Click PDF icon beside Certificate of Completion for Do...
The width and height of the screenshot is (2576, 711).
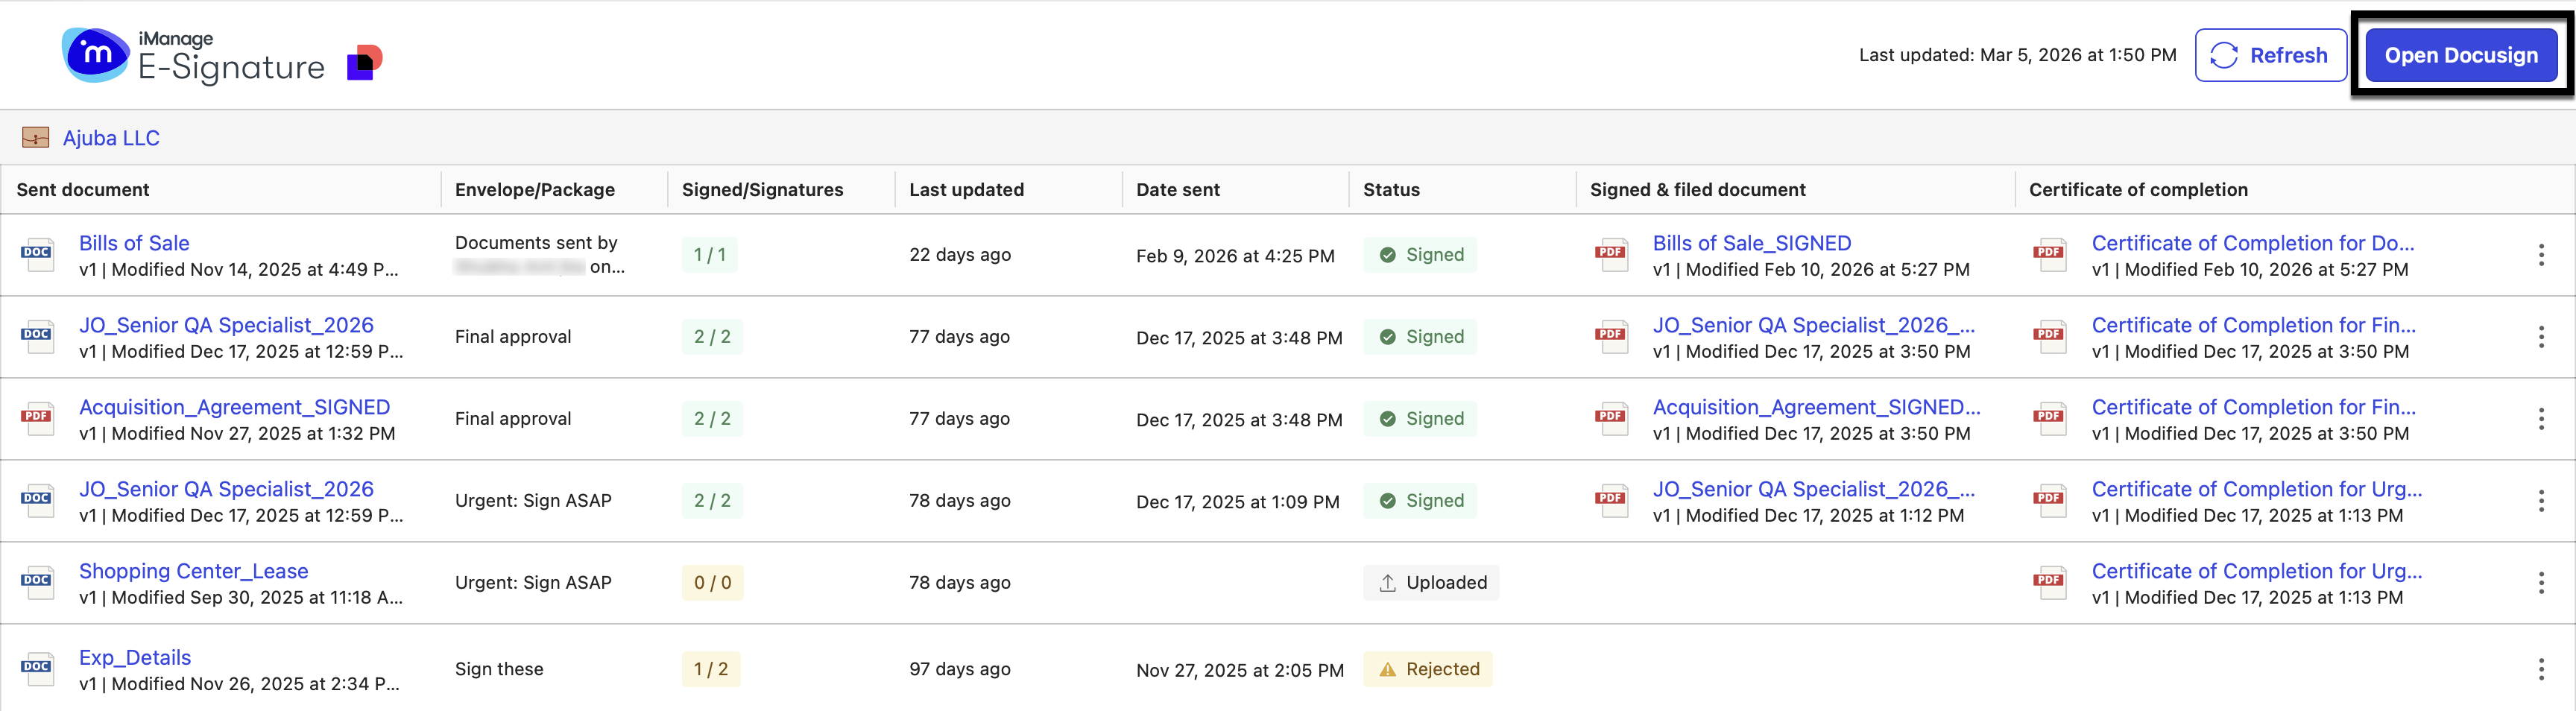click(2050, 255)
